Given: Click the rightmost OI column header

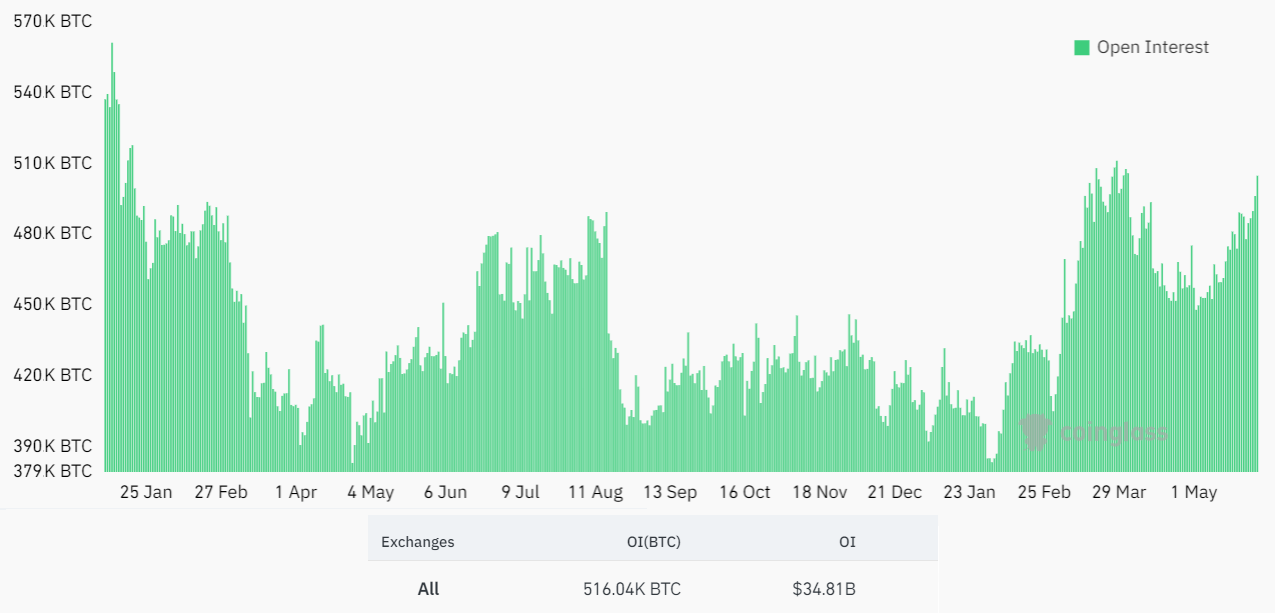Looking at the screenshot, I should [x=846, y=542].
